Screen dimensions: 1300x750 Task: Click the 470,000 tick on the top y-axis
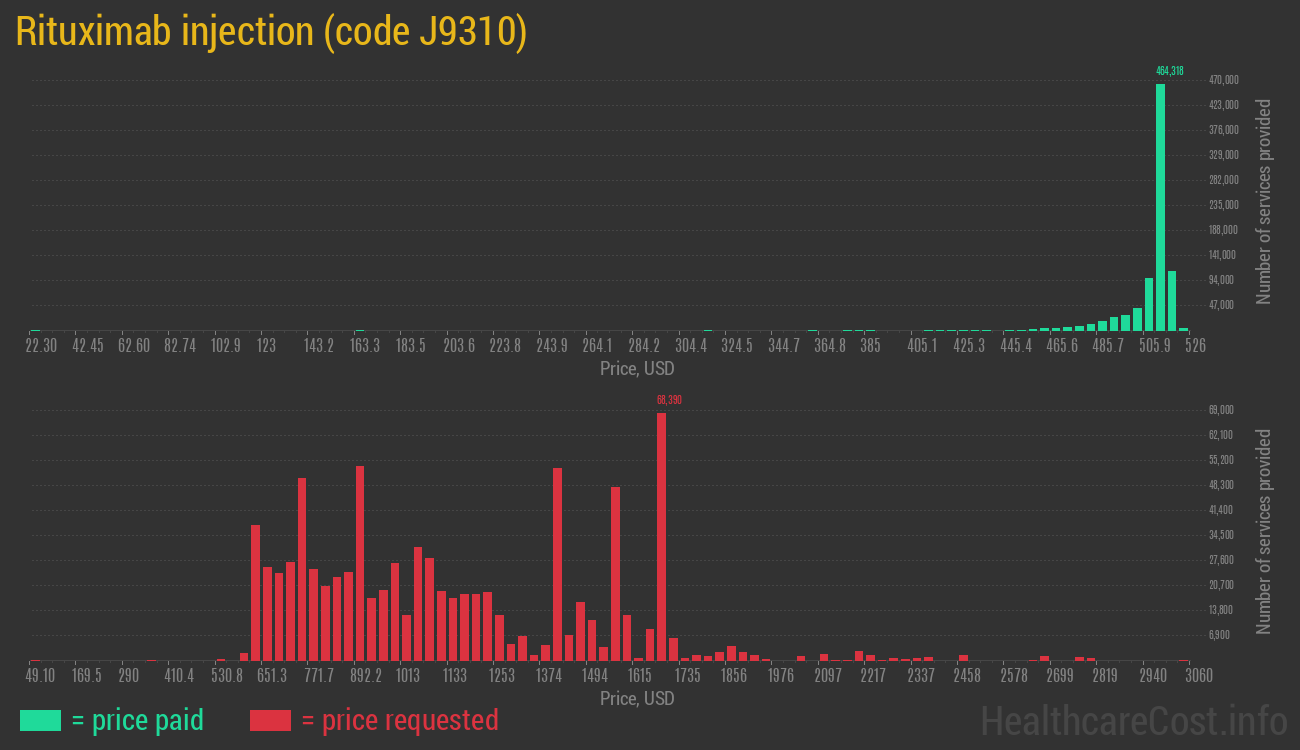click(1224, 80)
